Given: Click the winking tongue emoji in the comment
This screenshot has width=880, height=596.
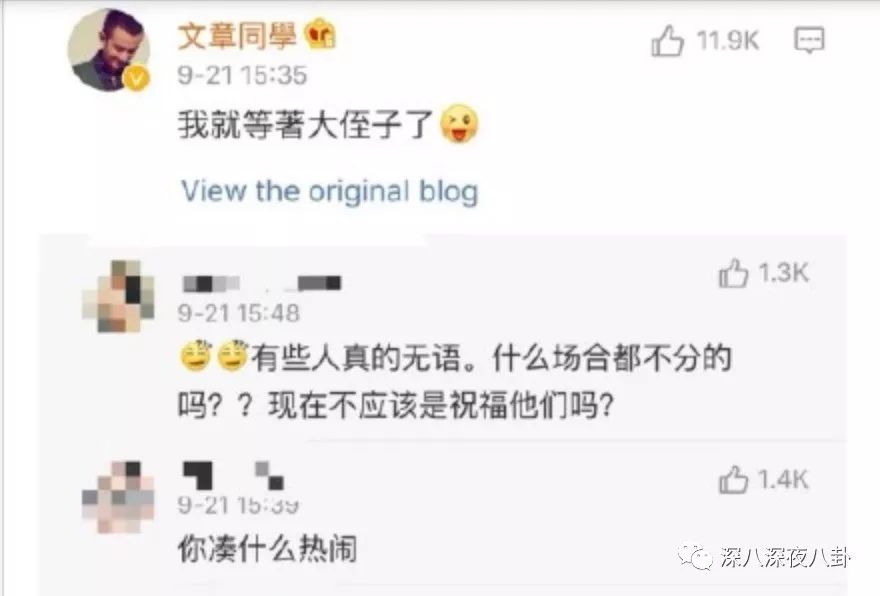Looking at the screenshot, I should [459, 124].
